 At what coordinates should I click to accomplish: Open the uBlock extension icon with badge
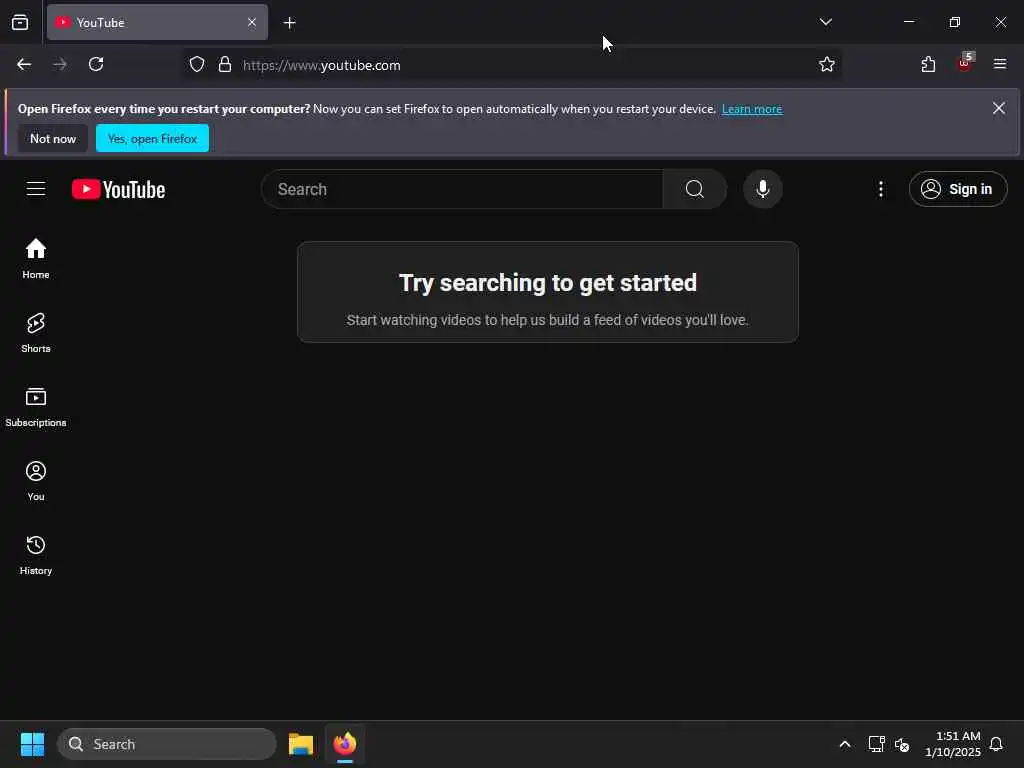tap(965, 63)
